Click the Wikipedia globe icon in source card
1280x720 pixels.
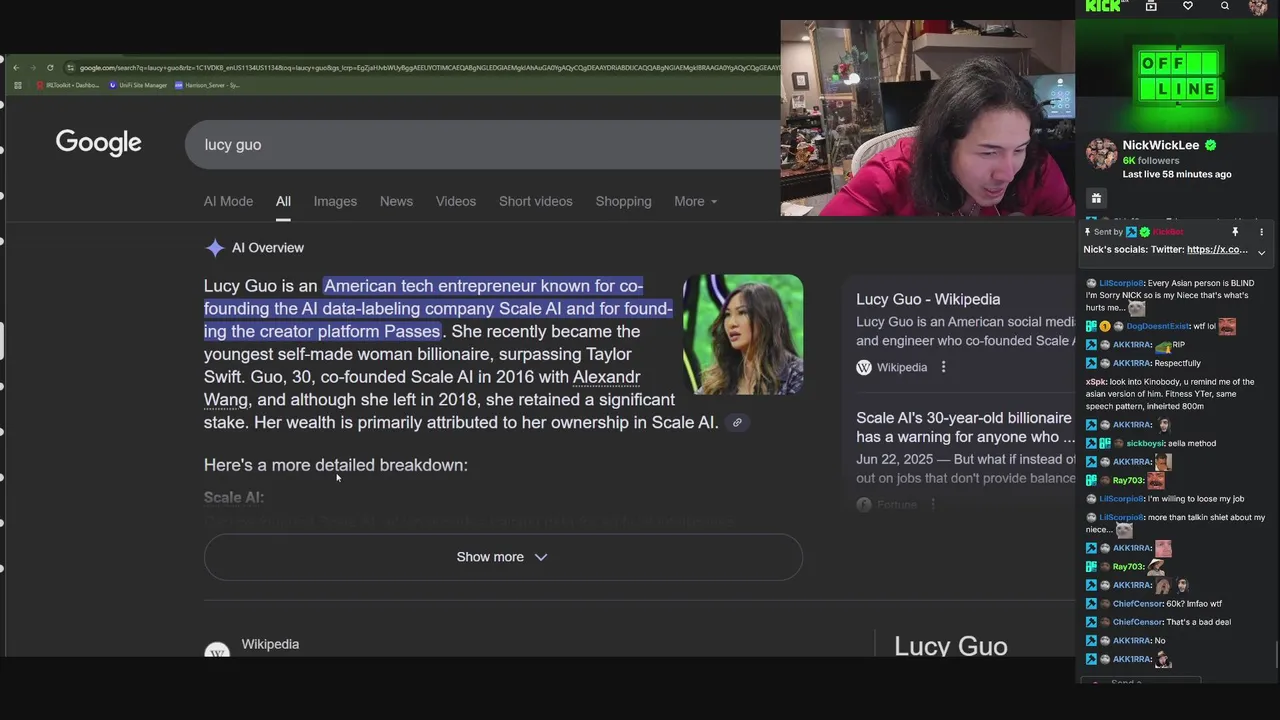point(864,367)
